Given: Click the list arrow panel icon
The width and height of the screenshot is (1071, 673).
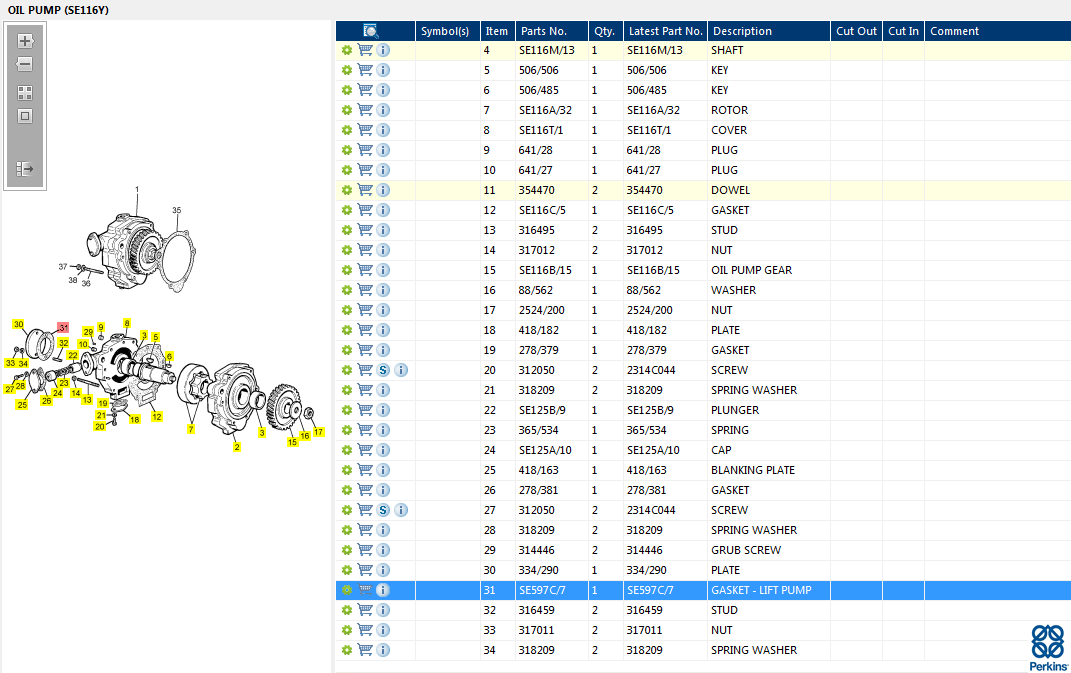Looking at the screenshot, I should pos(25,169).
